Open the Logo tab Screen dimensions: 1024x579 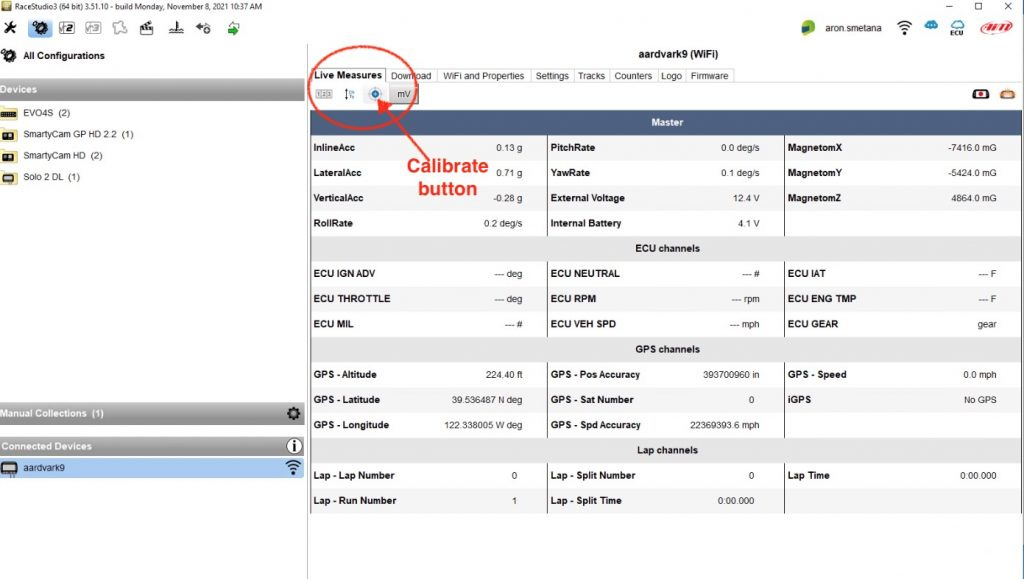[x=671, y=76]
